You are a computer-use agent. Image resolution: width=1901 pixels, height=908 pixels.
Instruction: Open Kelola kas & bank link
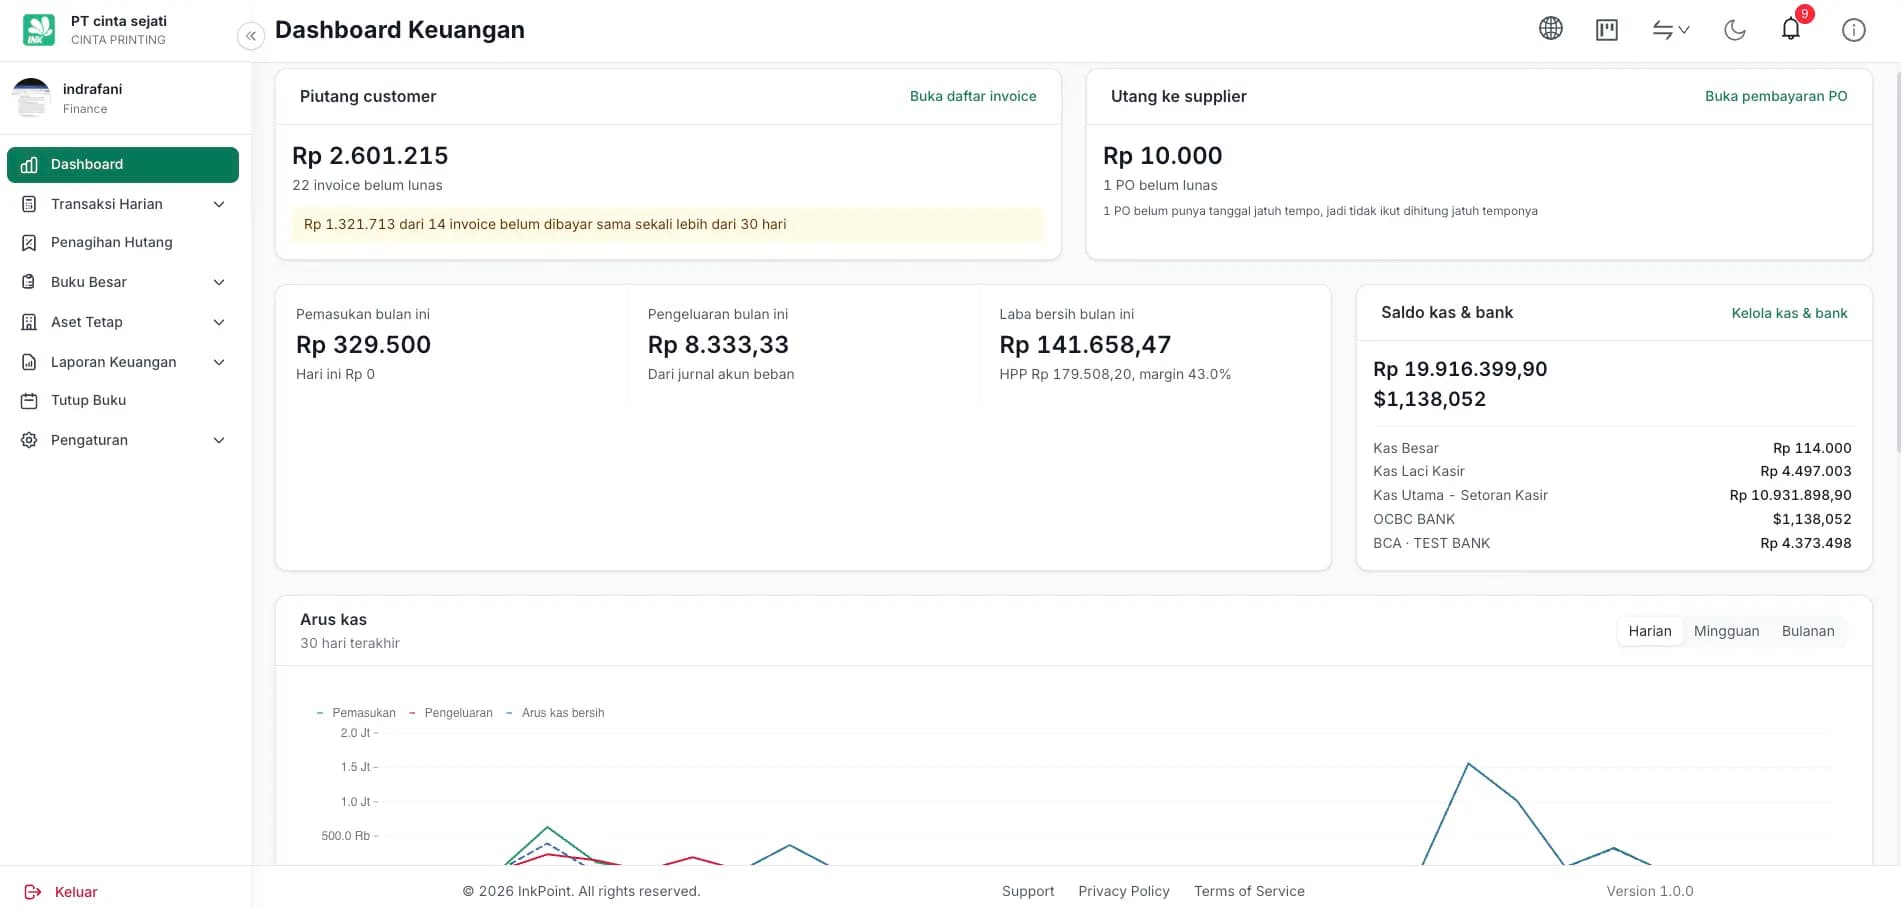click(1789, 313)
